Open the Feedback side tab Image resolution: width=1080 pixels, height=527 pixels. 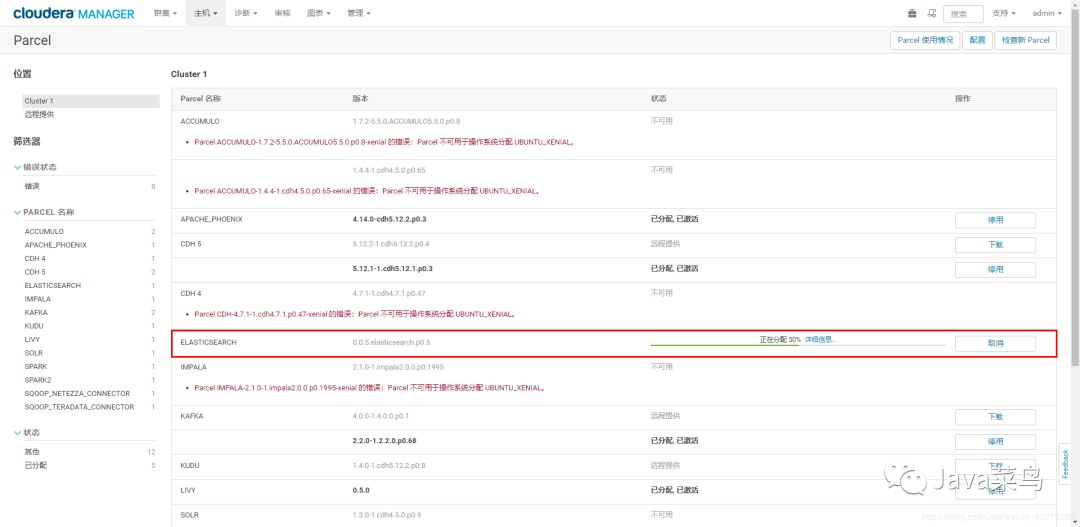1065,464
